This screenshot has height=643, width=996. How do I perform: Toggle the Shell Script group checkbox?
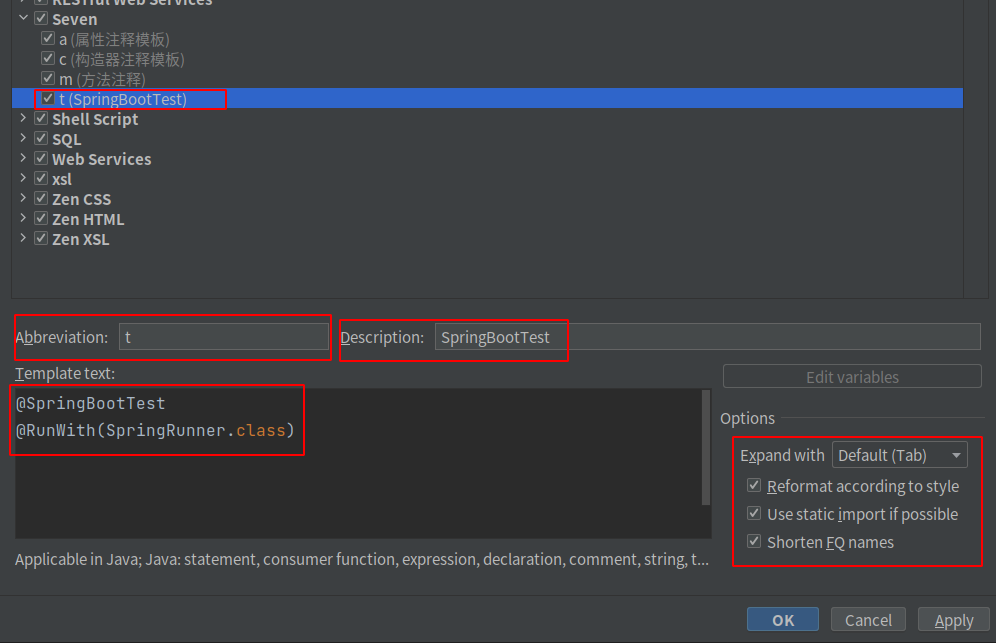(x=41, y=118)
